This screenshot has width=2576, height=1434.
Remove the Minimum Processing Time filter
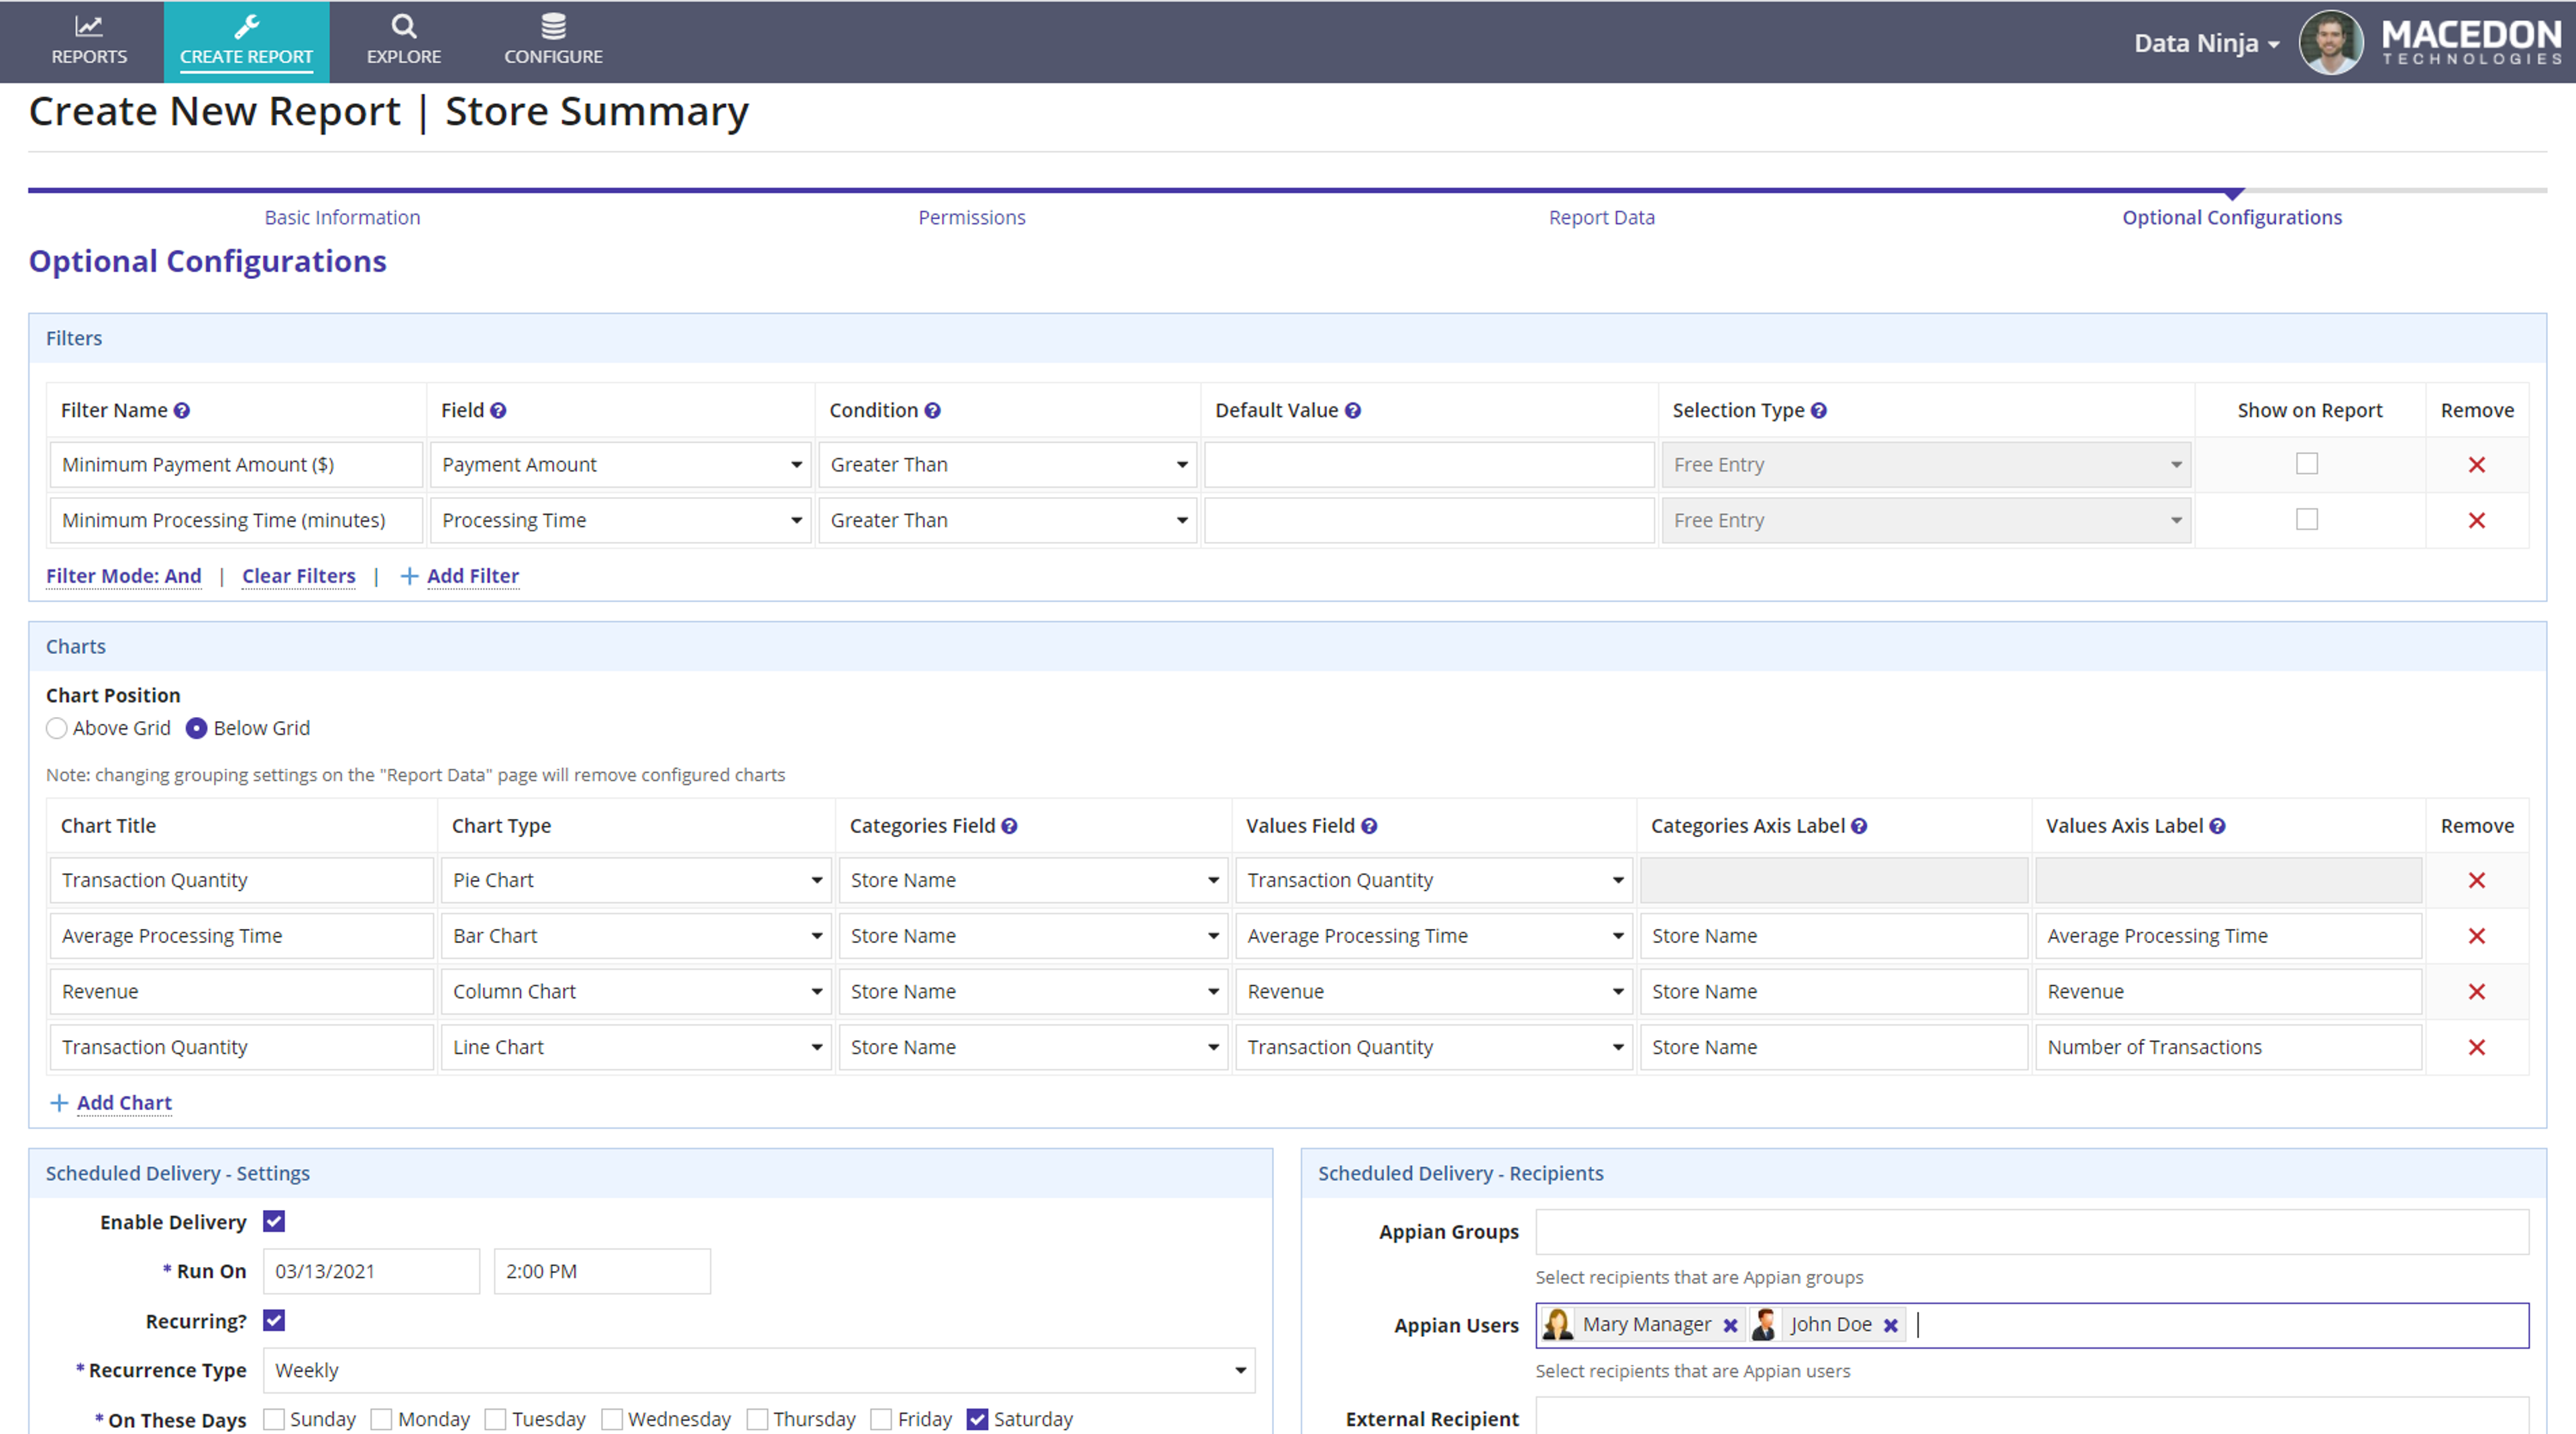(x=2477, y=521)
